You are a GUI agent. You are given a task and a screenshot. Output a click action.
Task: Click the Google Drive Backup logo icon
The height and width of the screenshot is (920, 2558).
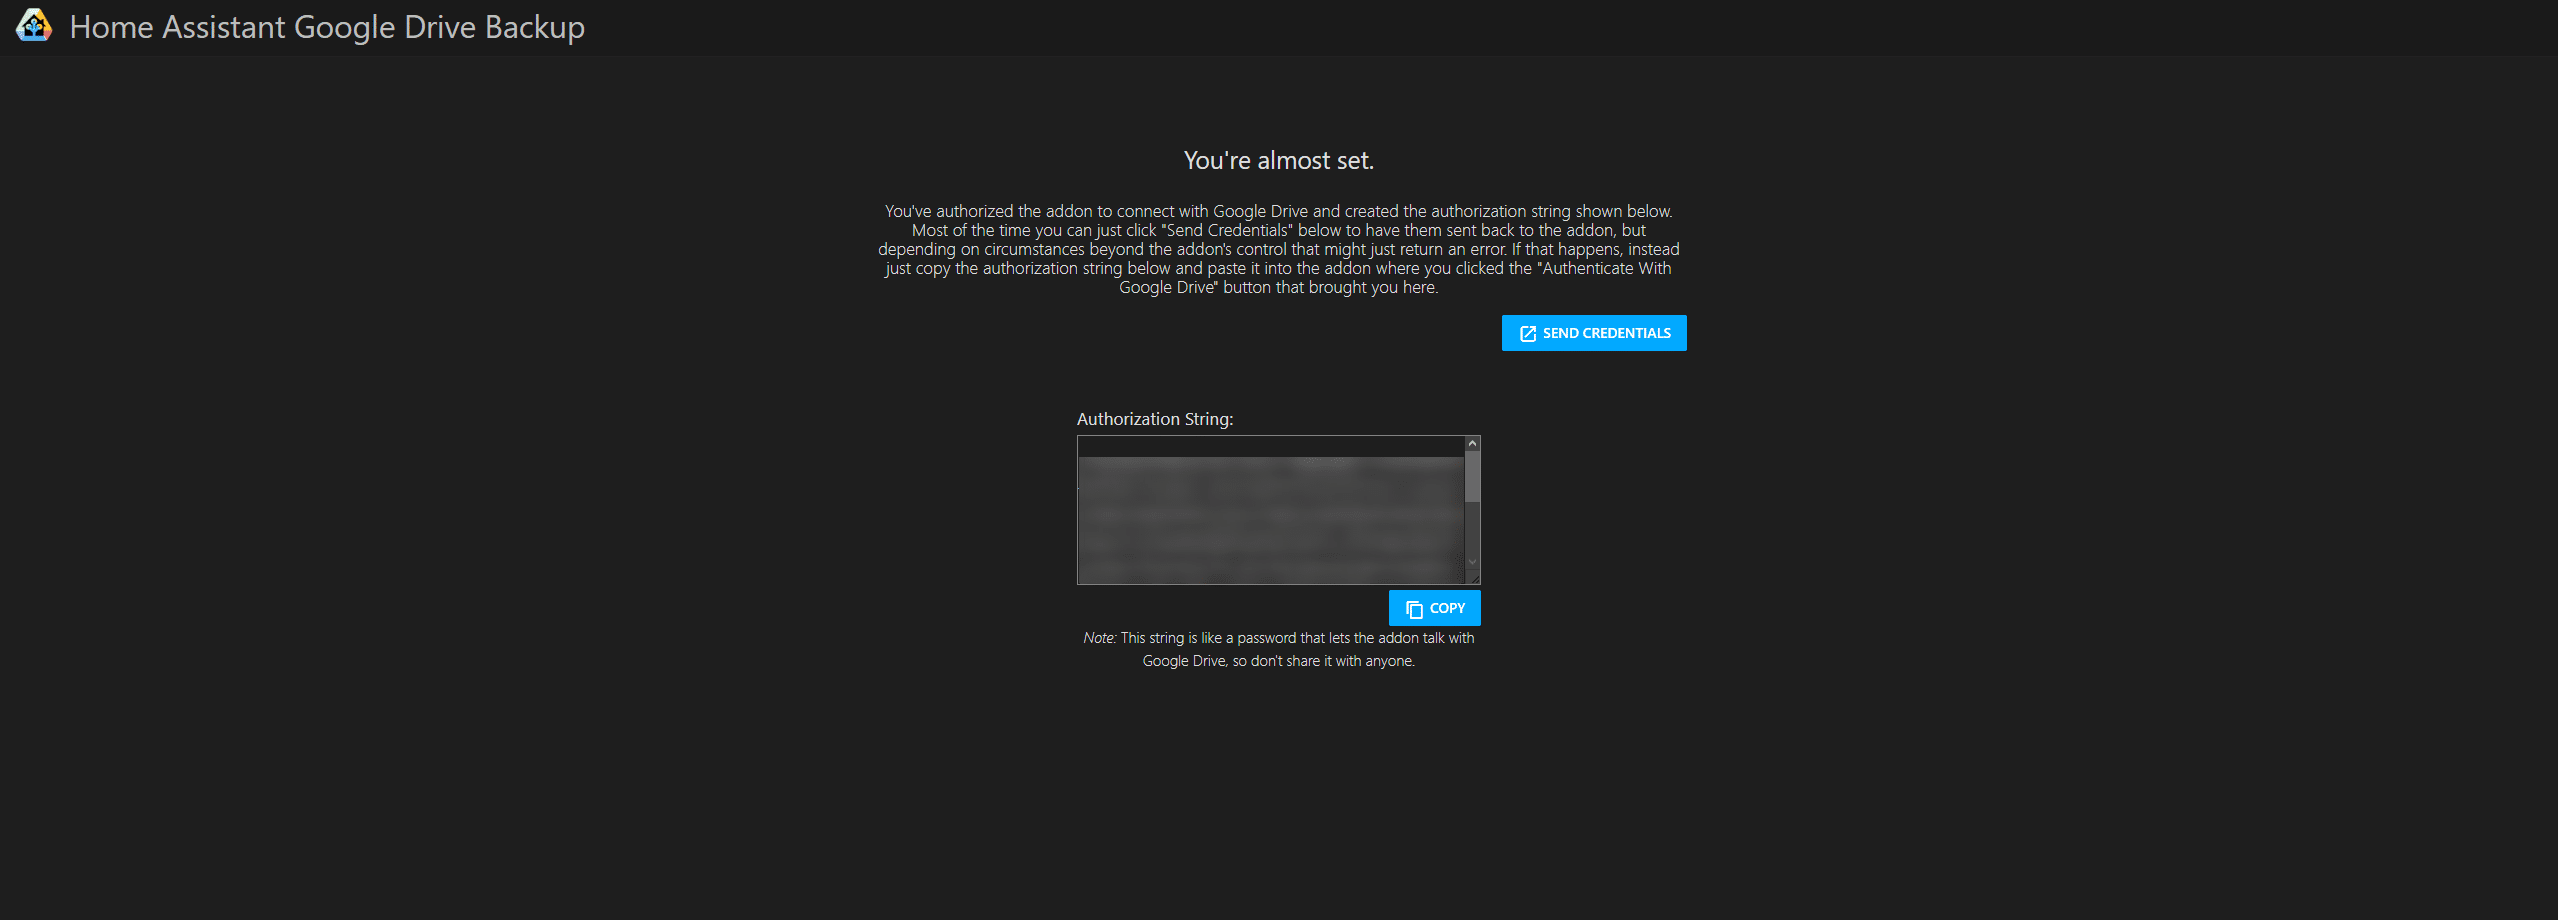click(34, 26)
